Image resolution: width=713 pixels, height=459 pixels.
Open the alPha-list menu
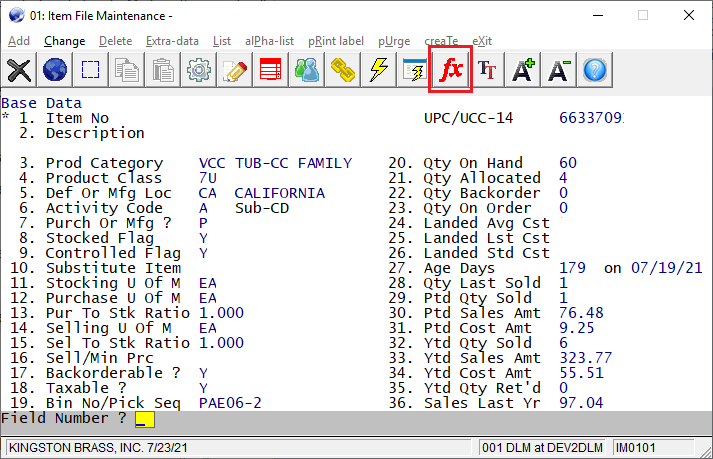(x=270, y=41)
